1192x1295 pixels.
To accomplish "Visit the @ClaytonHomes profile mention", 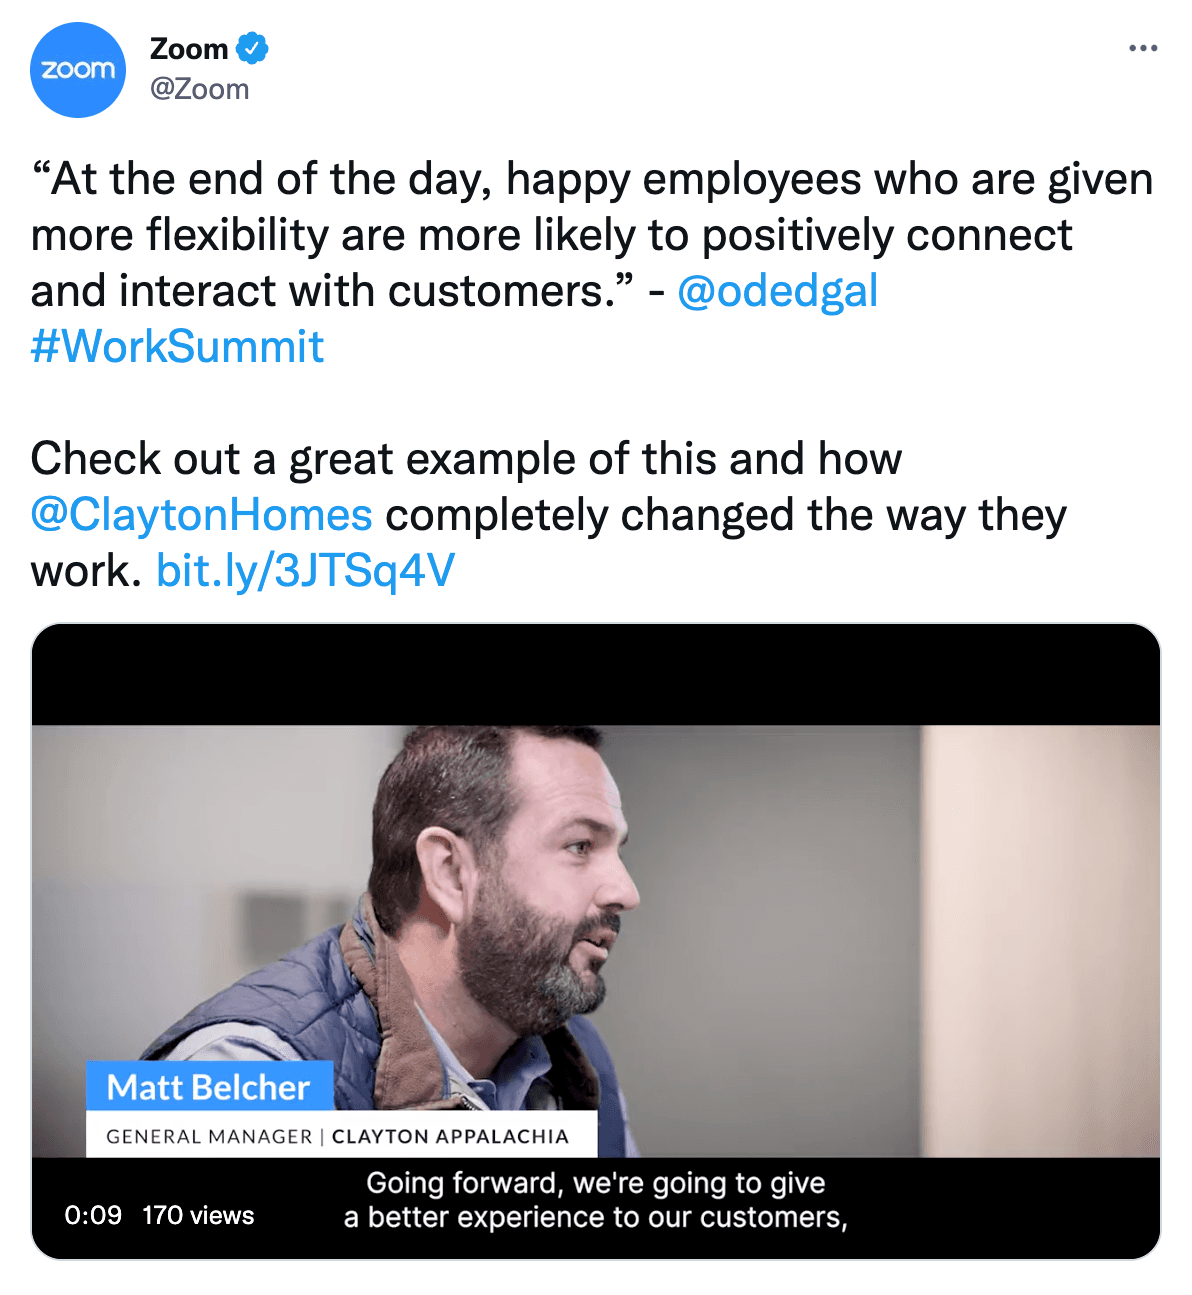I will [x=201, y=515].
